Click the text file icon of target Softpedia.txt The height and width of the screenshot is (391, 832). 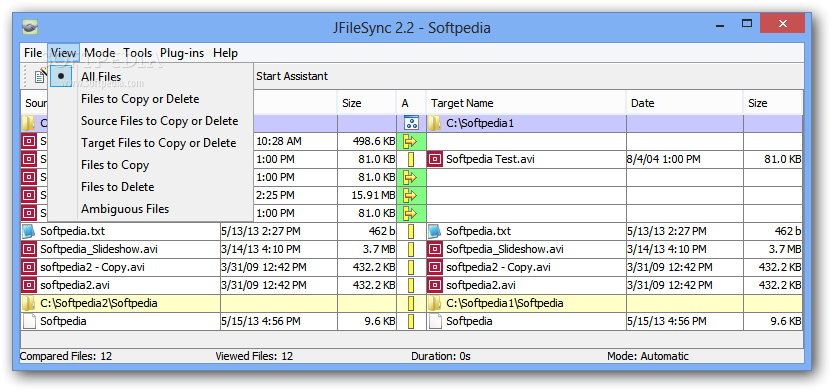(435, 231)
